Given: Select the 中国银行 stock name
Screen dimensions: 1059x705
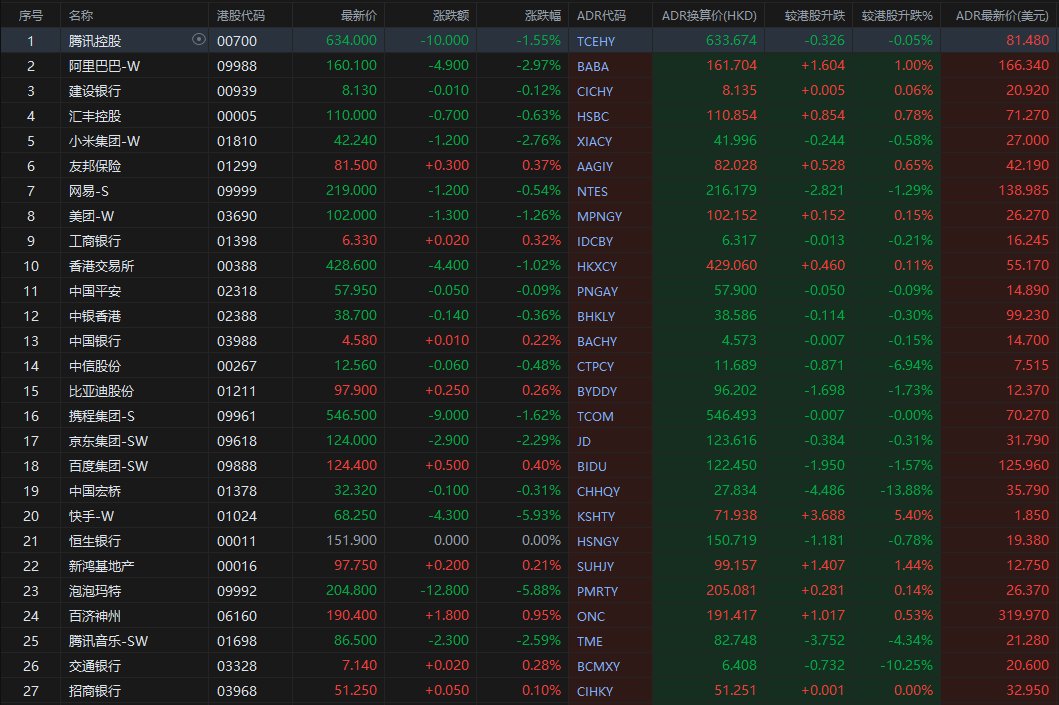Looking at the screenshot, I should pyautogui.click(x=95, y=340).
